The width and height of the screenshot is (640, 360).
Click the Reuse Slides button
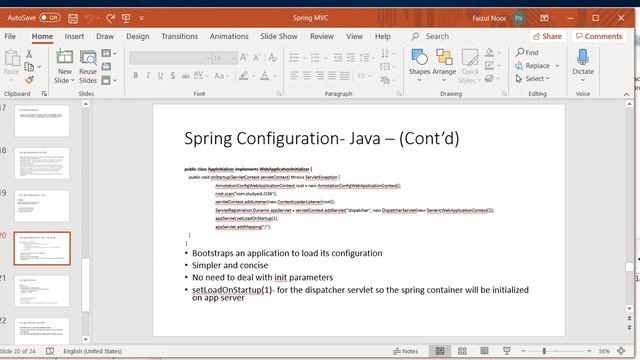[88, 67]
